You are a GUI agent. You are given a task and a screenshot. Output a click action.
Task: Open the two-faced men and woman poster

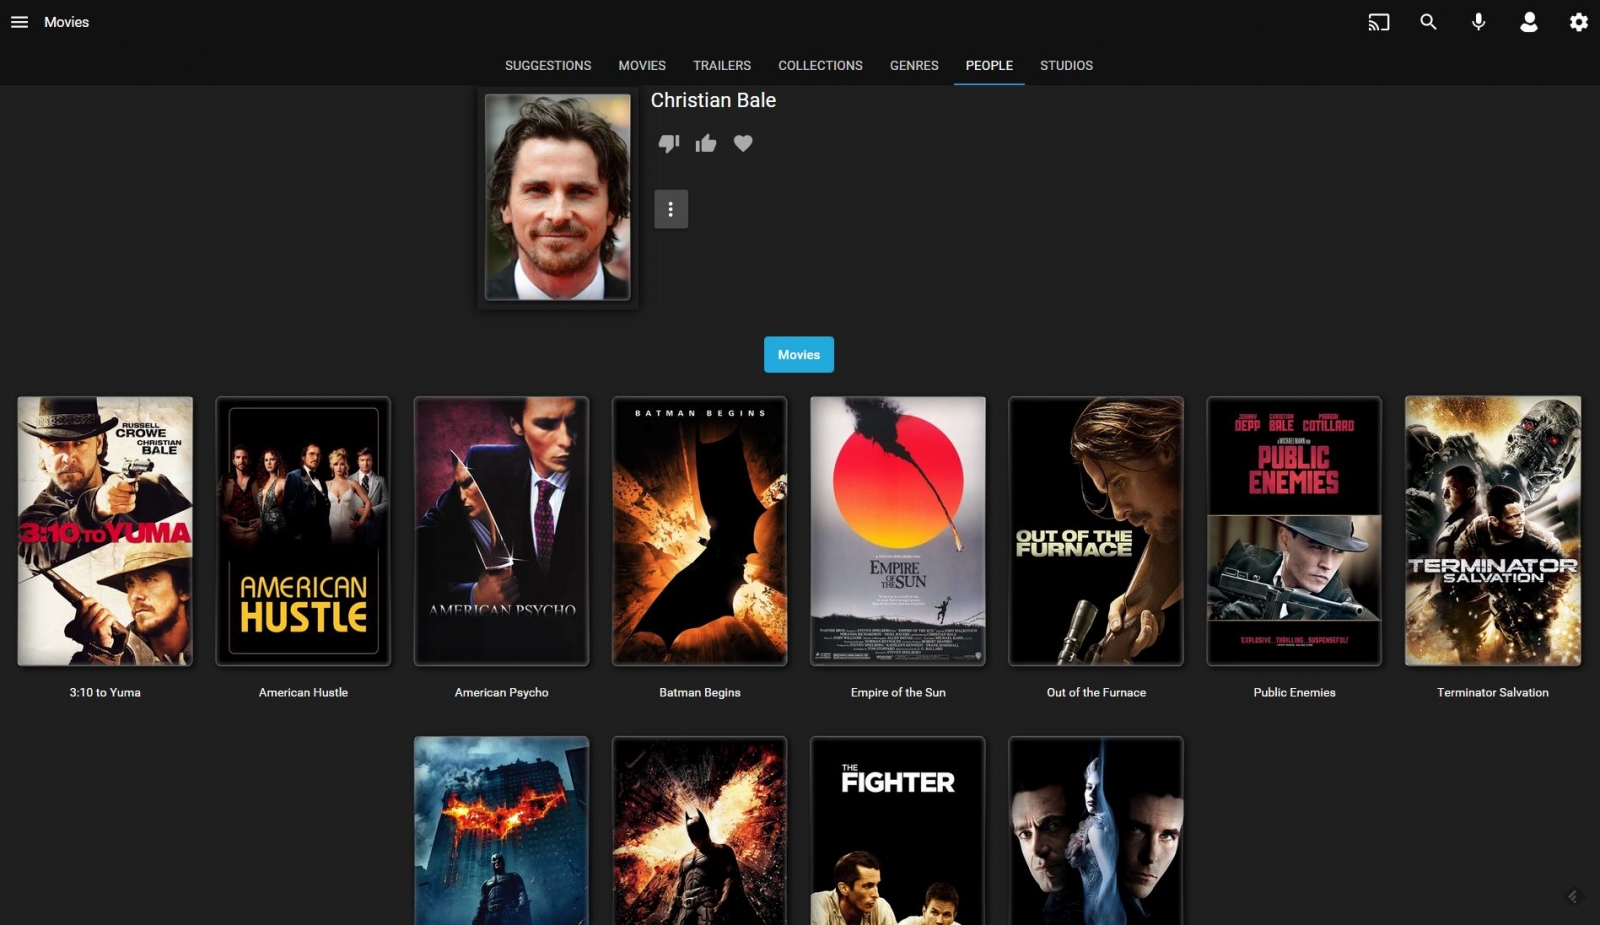click(1096, 831)
